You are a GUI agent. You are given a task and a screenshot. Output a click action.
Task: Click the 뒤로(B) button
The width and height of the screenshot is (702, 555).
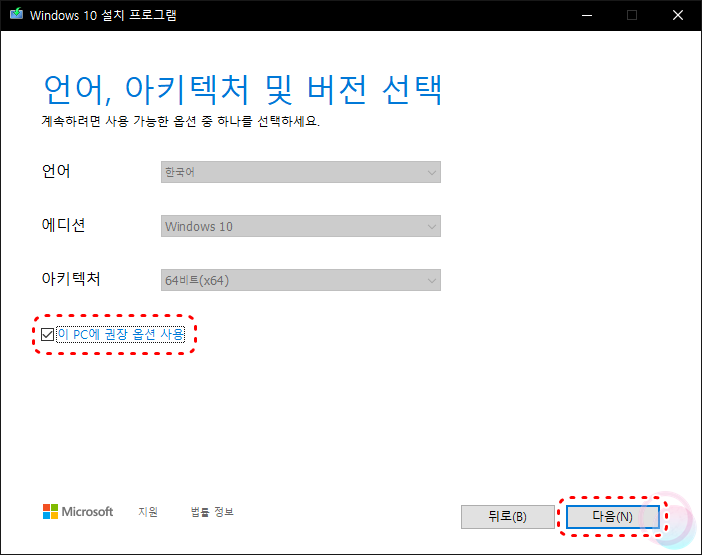507,517
